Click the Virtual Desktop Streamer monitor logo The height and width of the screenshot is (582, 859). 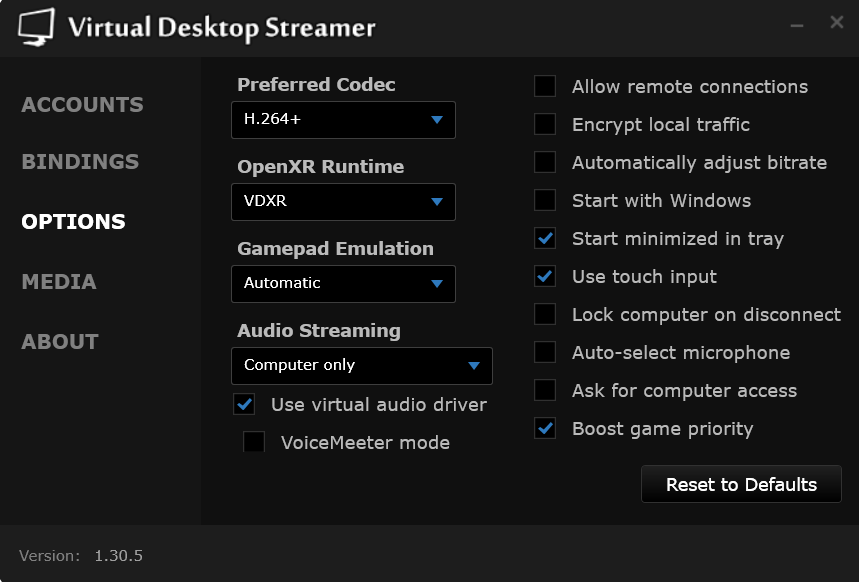36,28
